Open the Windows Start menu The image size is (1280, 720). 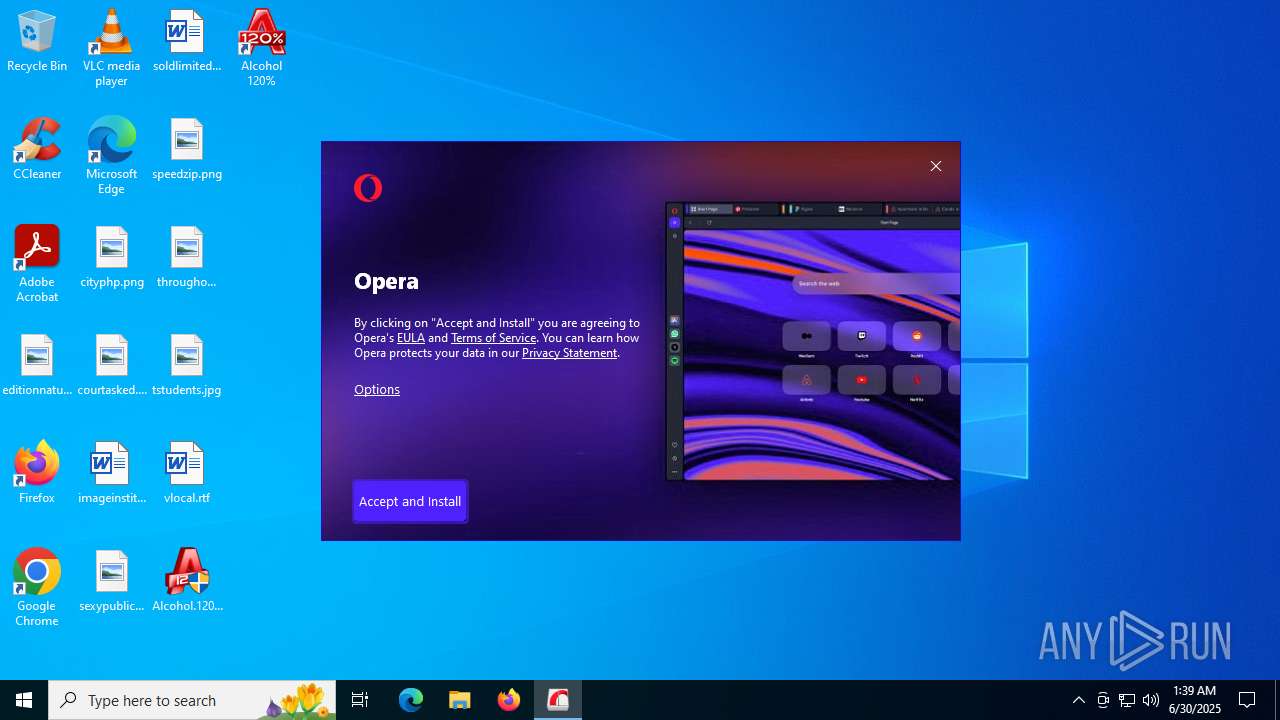(24, 700)
